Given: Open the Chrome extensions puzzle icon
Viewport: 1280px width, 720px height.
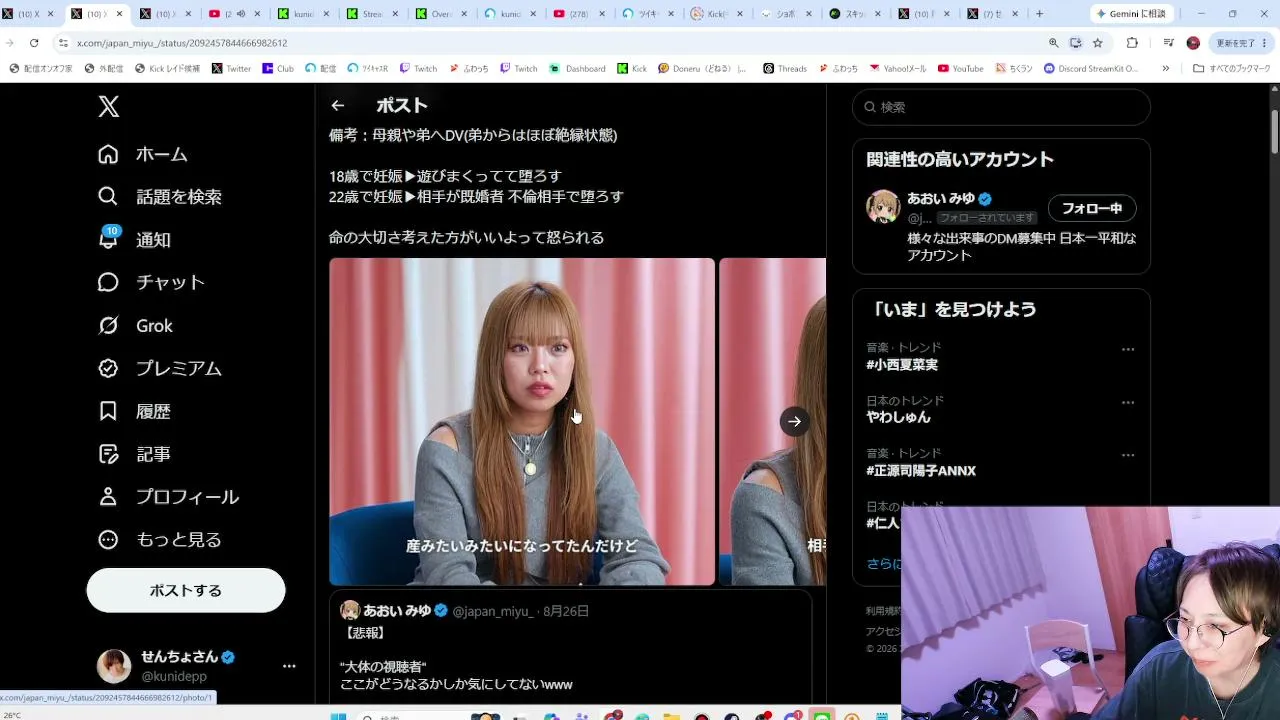Looking at the screenshot, I should [x=1132, y=43].
